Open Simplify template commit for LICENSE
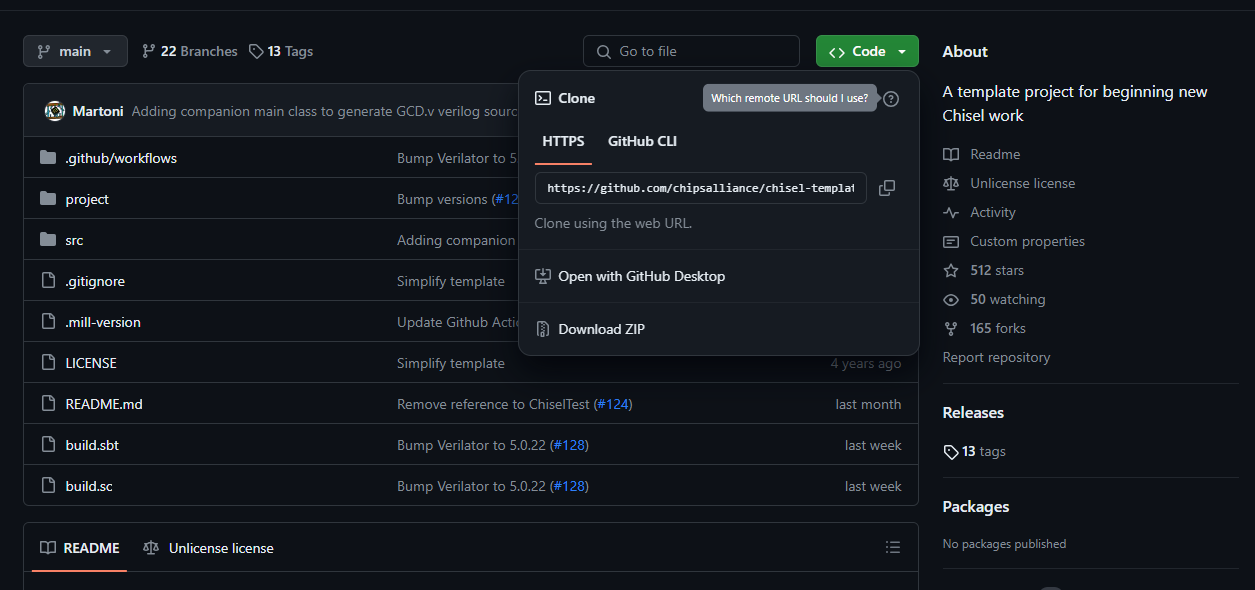 (x=451, y=363)
